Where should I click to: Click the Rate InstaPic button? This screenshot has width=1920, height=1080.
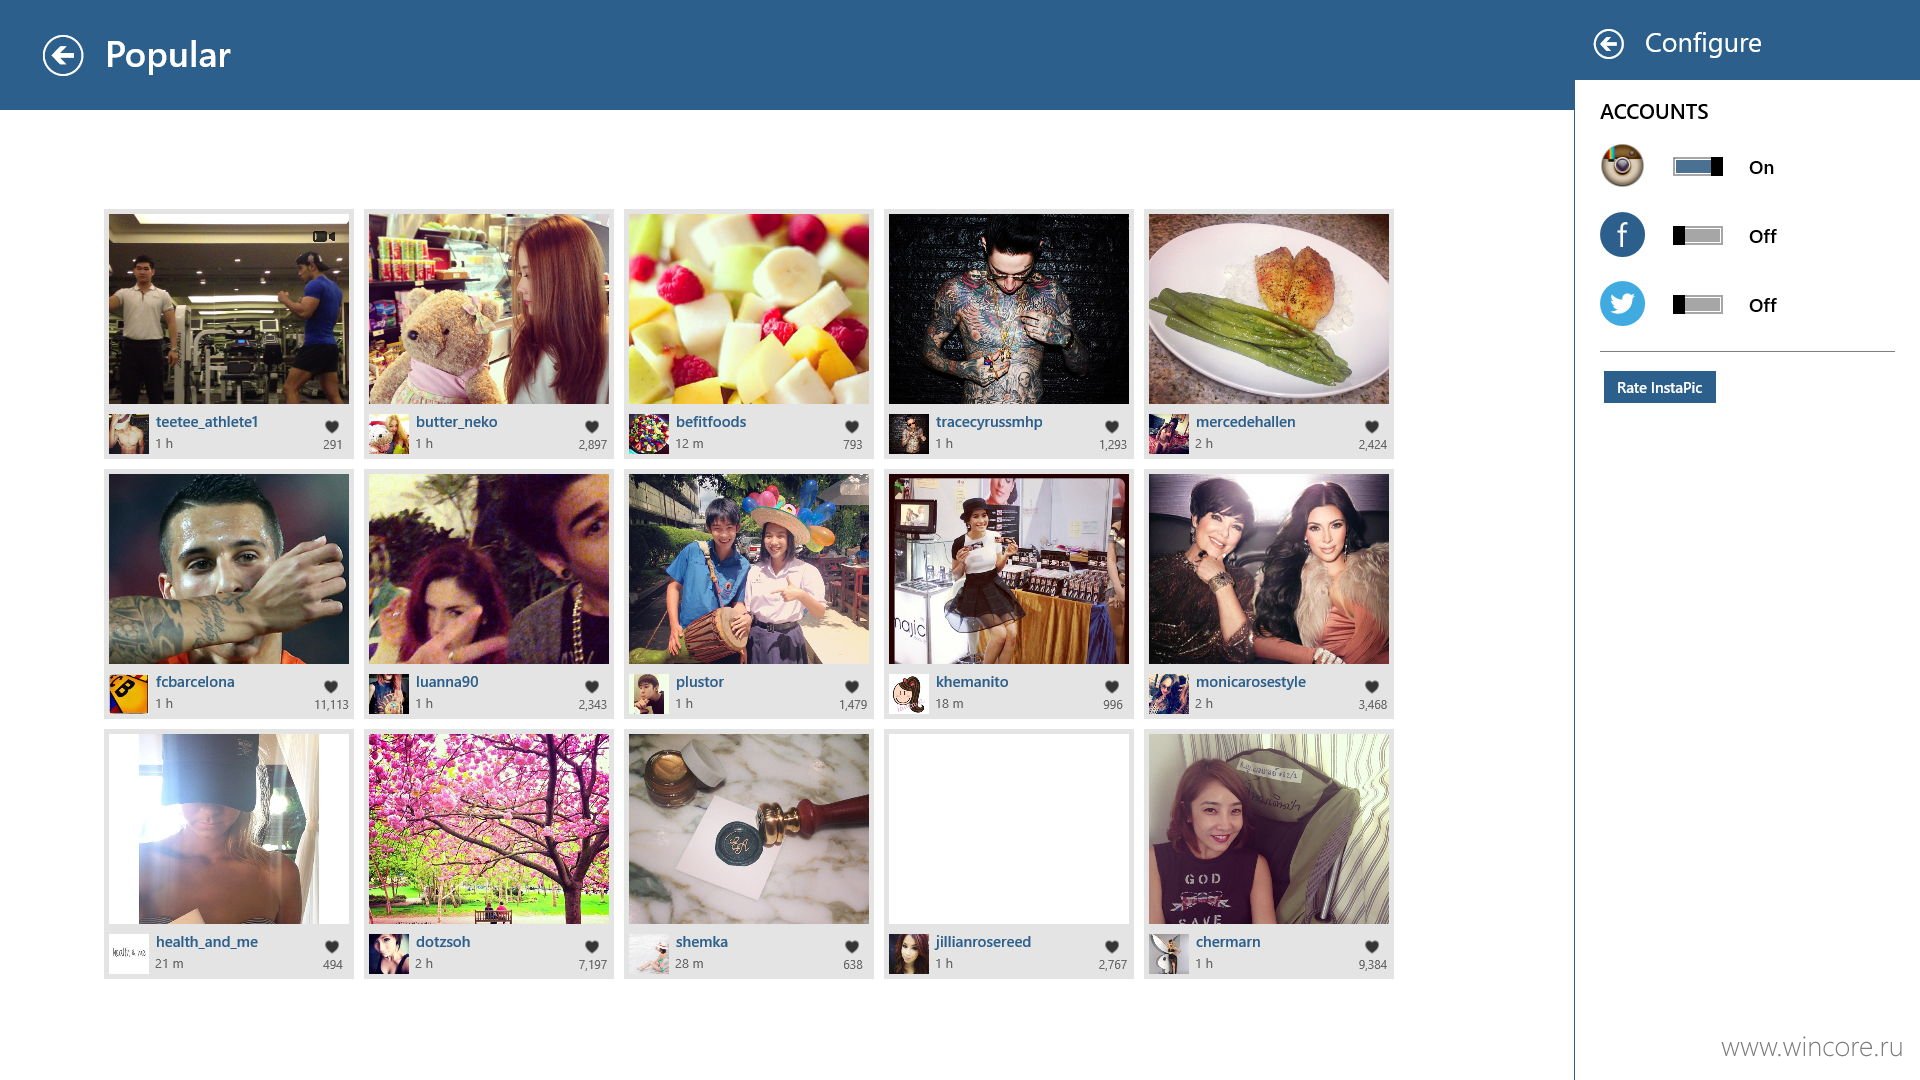pyautogui.click(x=1659, y=387)
